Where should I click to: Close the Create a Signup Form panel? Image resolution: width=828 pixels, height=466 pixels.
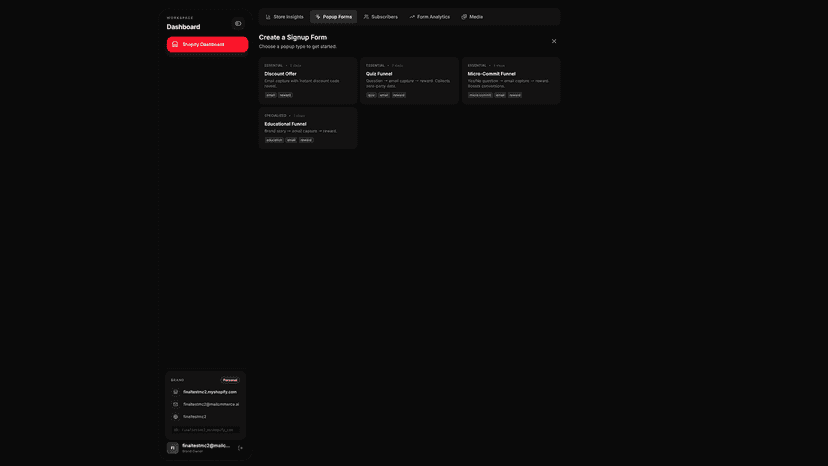click(x=554, y=41)
